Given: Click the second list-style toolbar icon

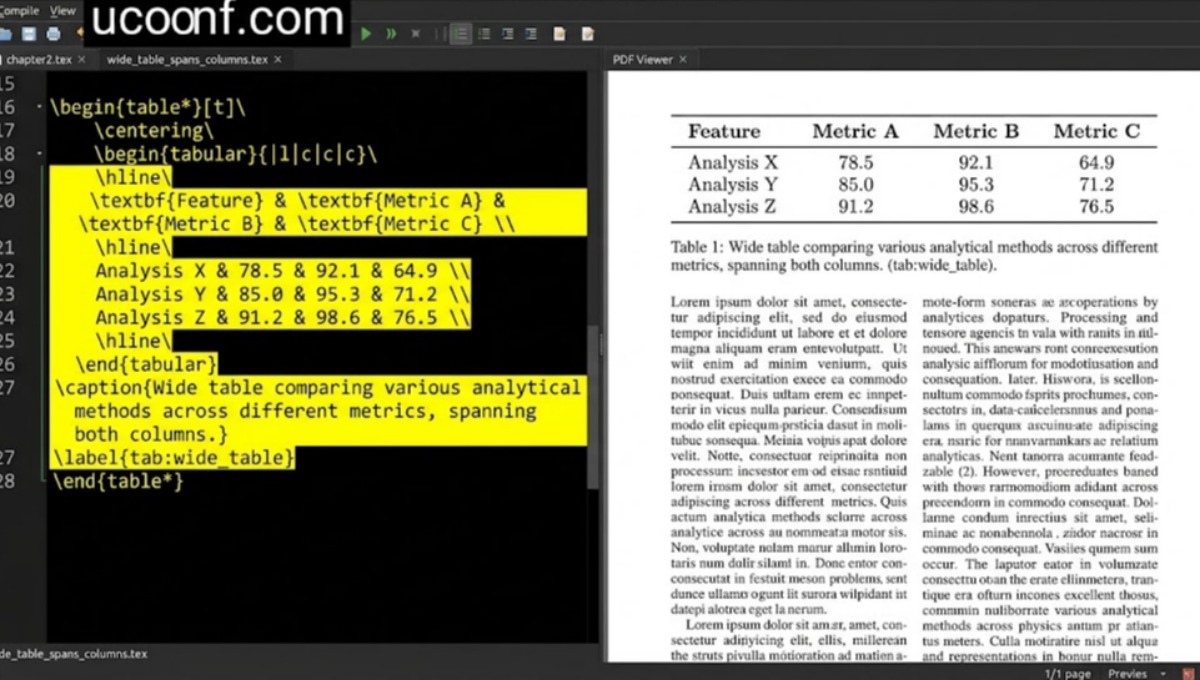Looking at the screenshot, I should coord(484,34).
